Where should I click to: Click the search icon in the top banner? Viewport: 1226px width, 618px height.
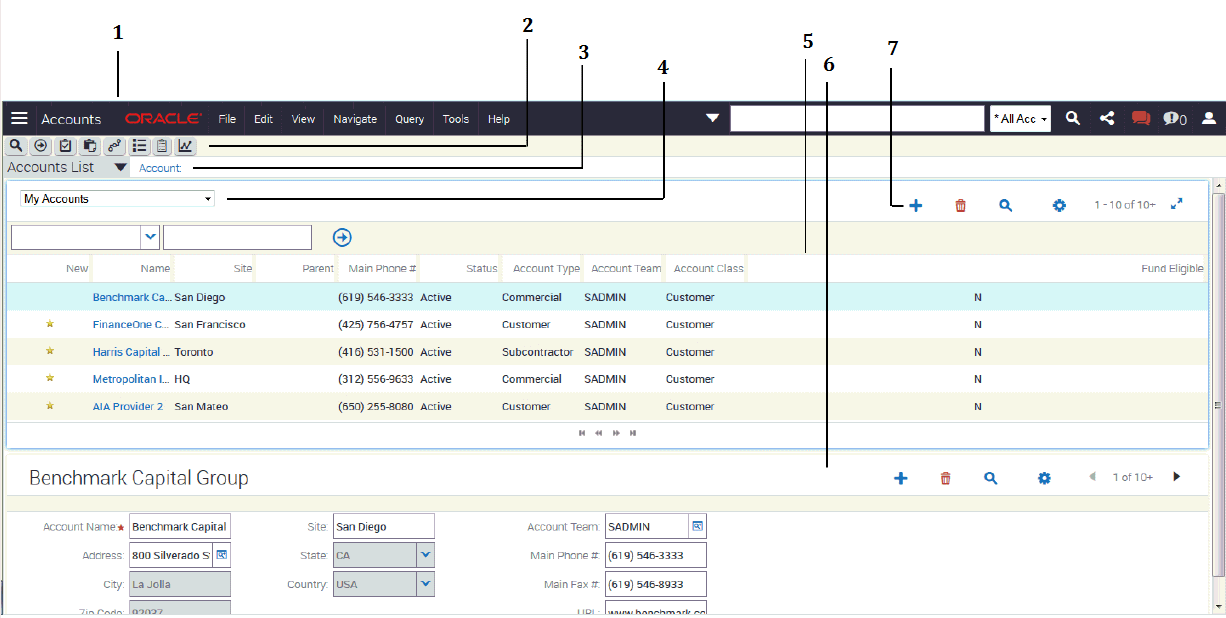pyautogui.click(x=1073, y=118)
